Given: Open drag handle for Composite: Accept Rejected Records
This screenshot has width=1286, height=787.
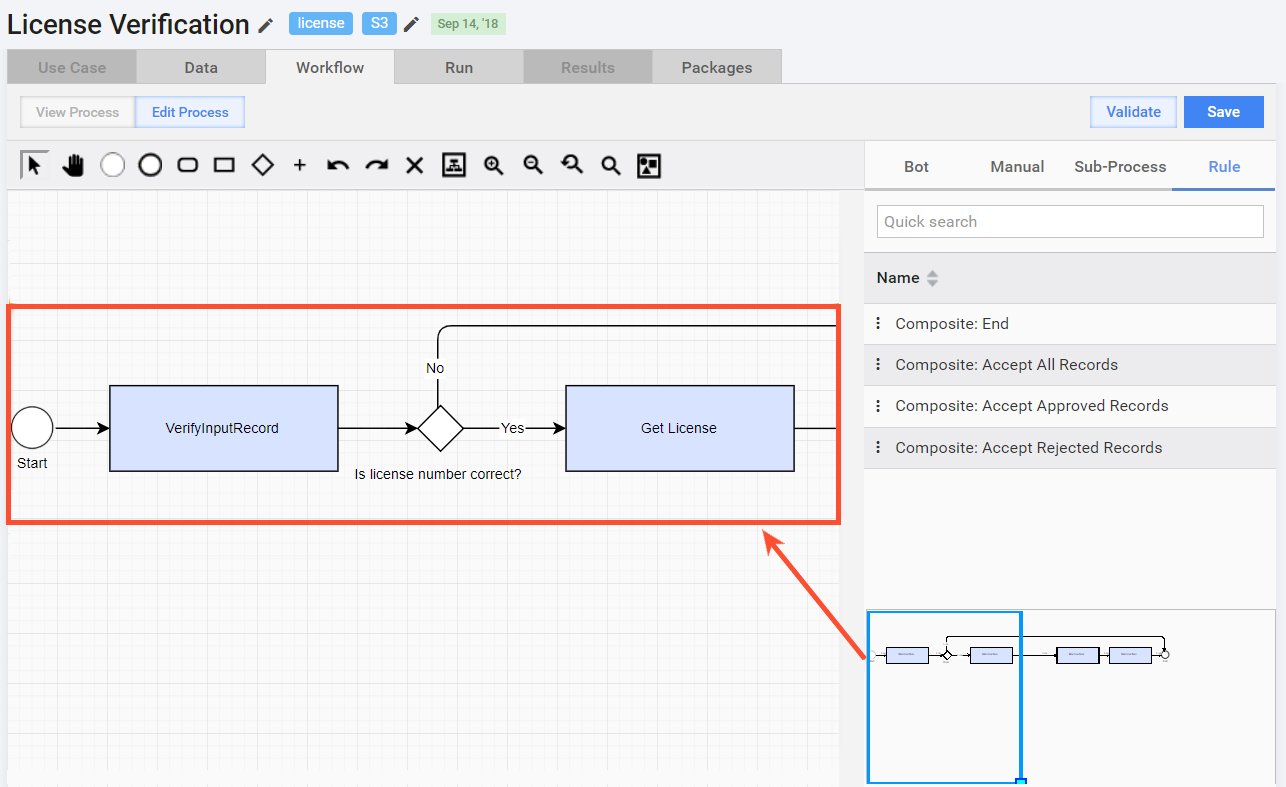Looking at the screenshot, I should 878,447.
